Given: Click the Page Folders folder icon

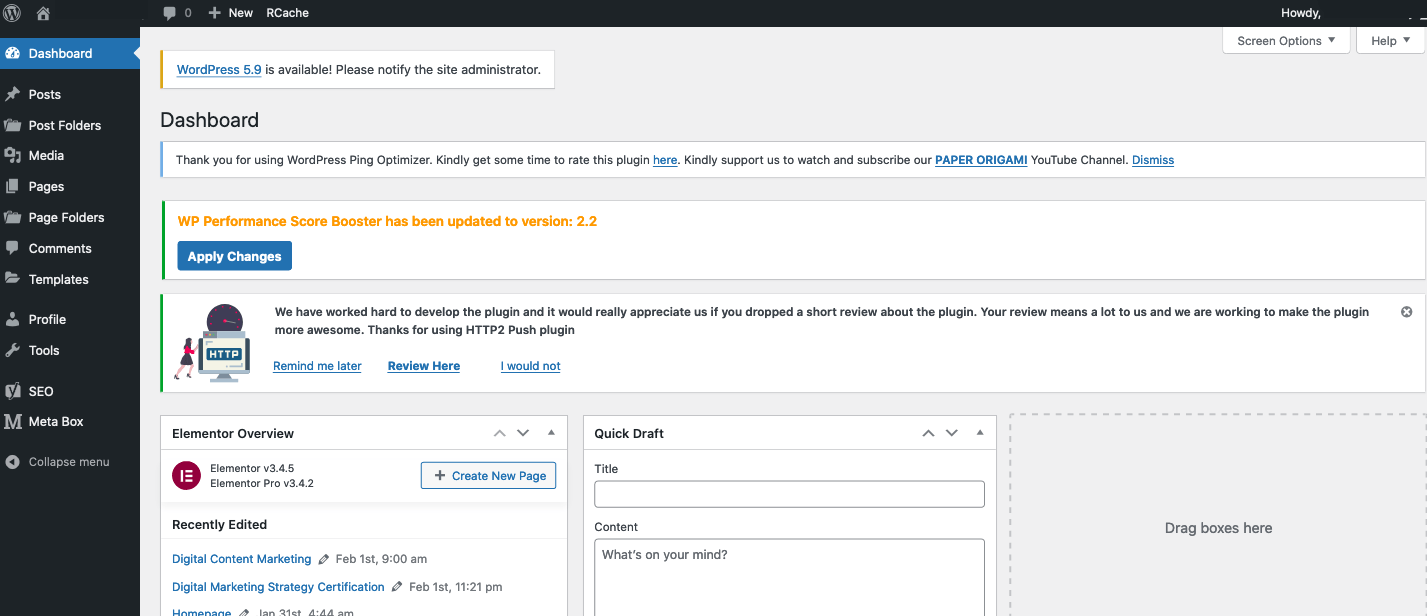Looking at the screenshot, I should coord(13,217).
